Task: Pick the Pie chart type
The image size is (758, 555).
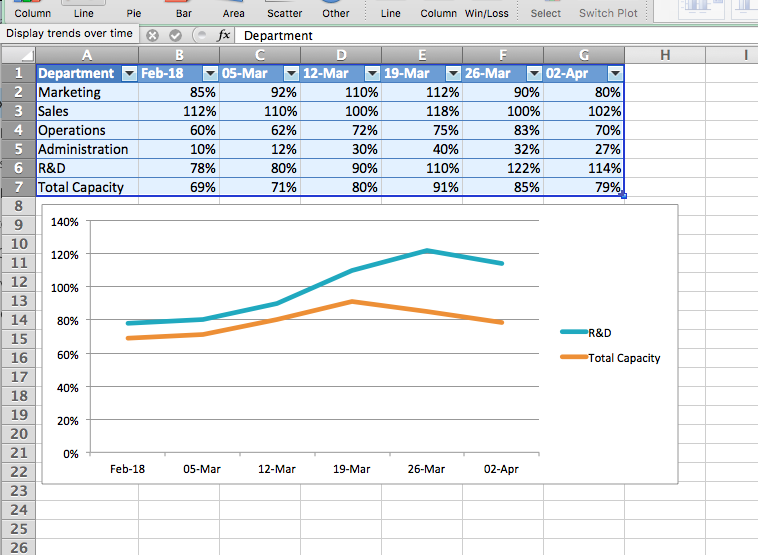Action: [x=134, y=11]
